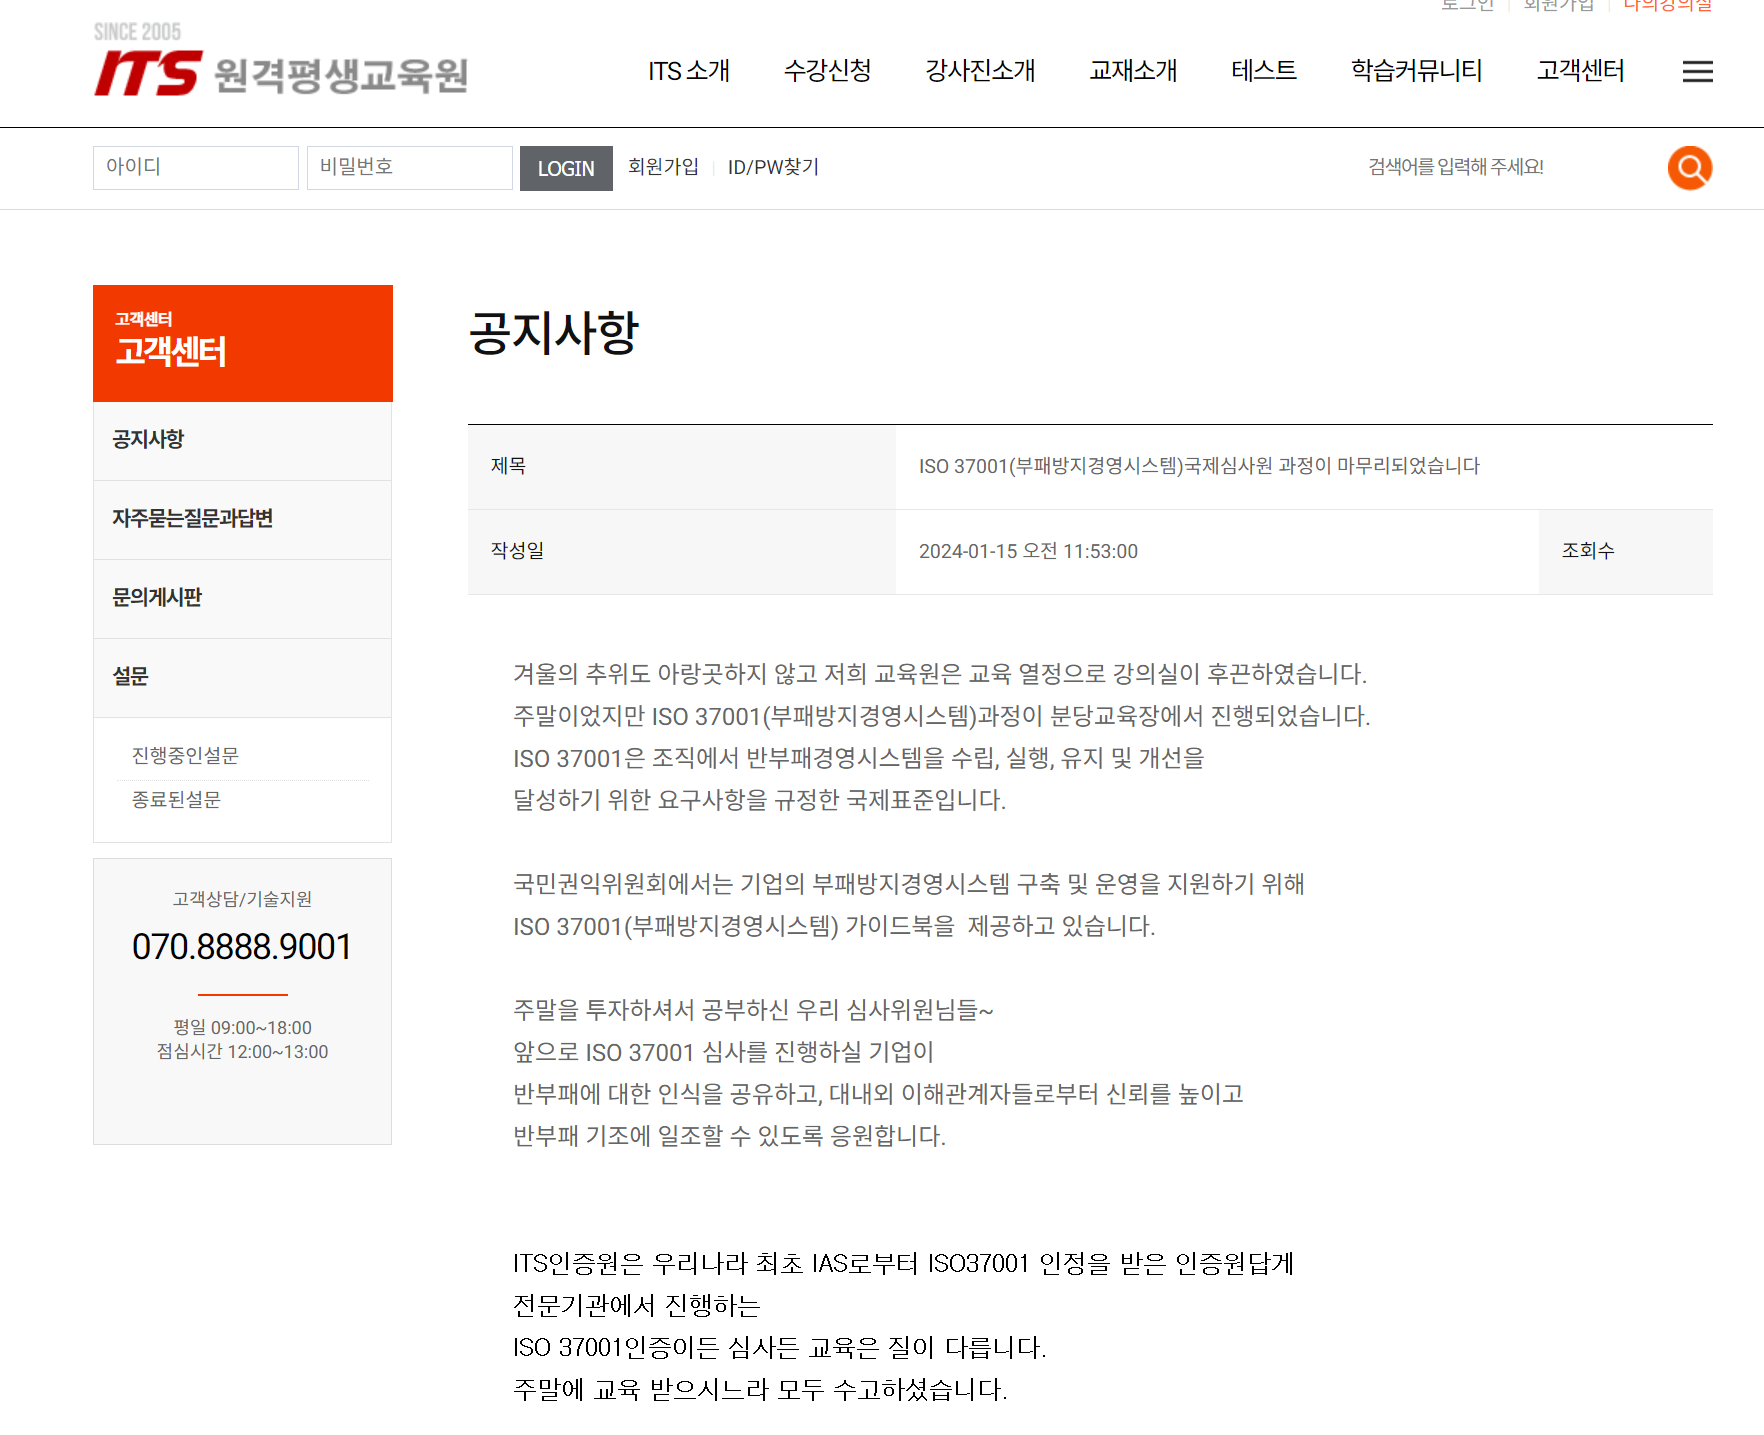Click the 회원가입 link next to LOGIN

663,167
